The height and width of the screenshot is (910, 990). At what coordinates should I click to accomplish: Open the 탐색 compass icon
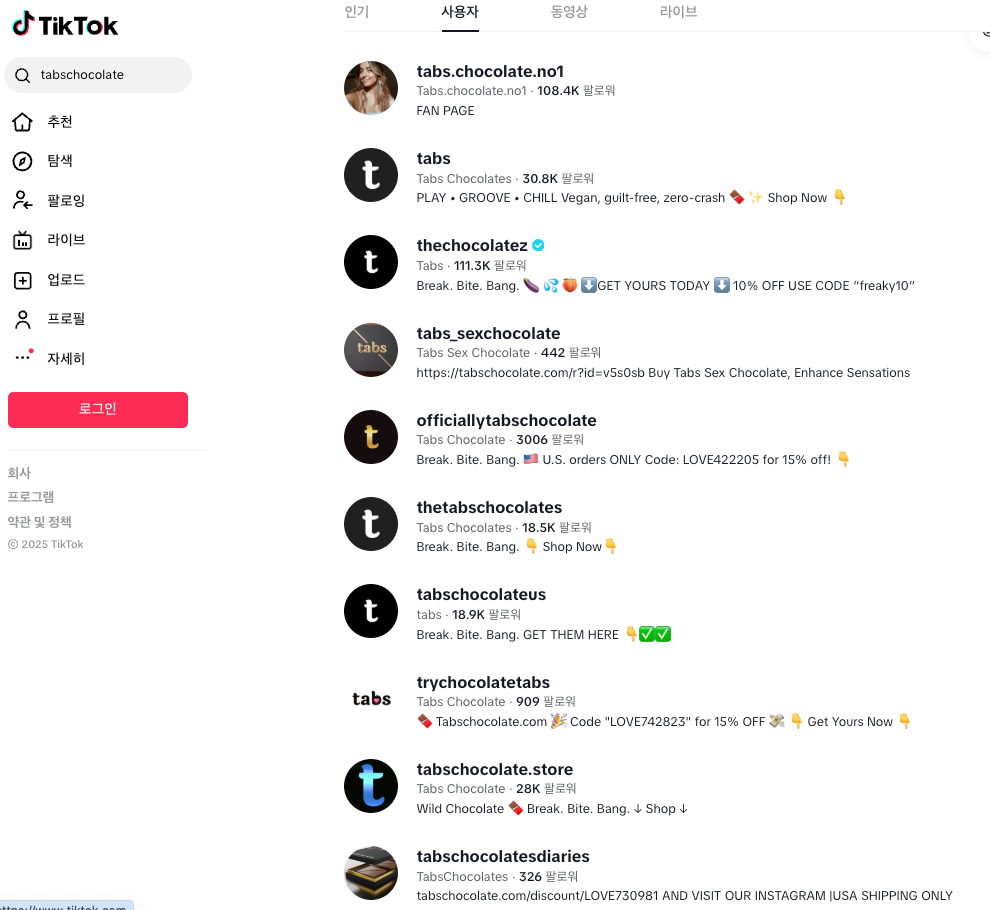pyautogui.click(x=22, y=161)
